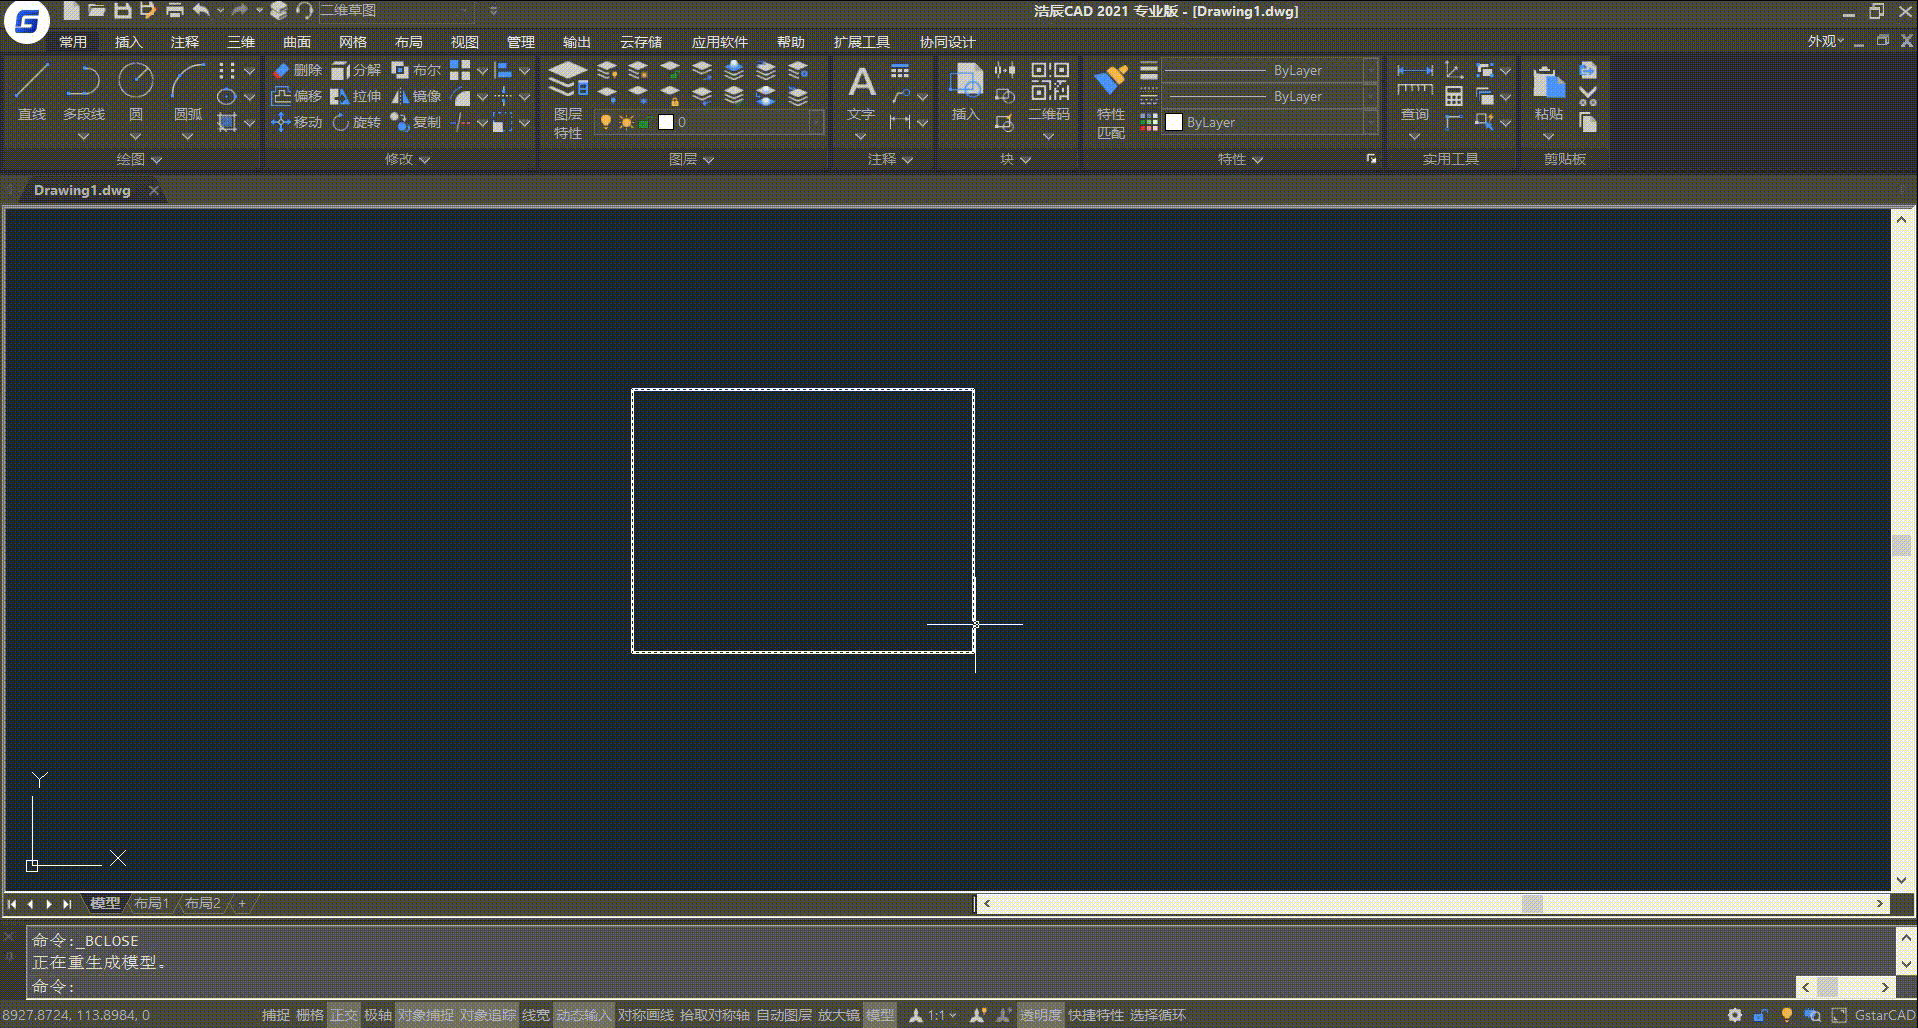Toggle Lineweight (线宽) display
Viewport: 1918px width, 1028px height.
click(536, 1015)
